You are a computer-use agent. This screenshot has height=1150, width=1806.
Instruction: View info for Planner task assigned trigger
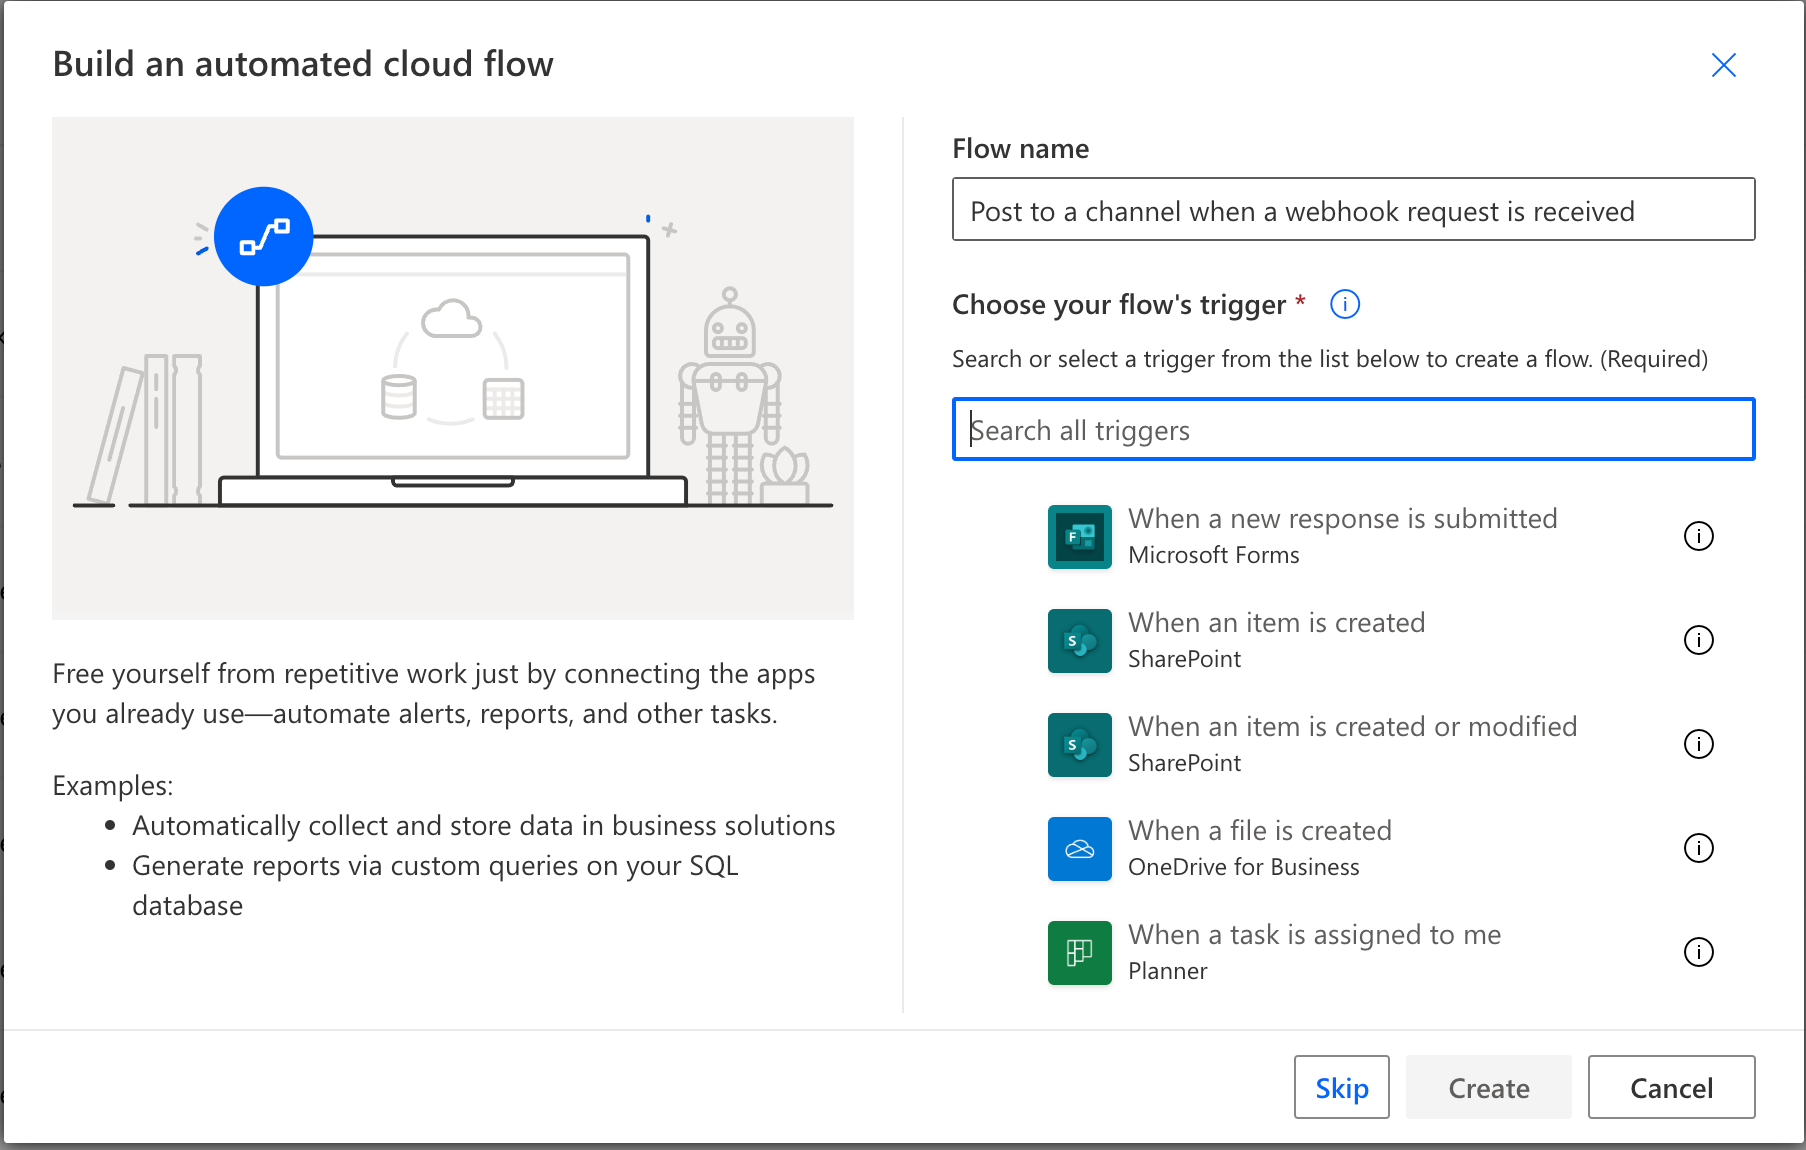[1698, 953]
